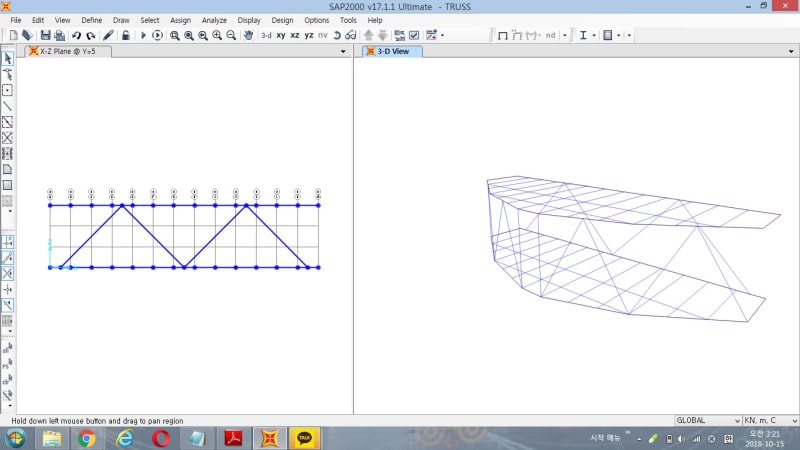Set view to the xy plane
This screenshot has width=800, height=450.
tap(281, 35)
